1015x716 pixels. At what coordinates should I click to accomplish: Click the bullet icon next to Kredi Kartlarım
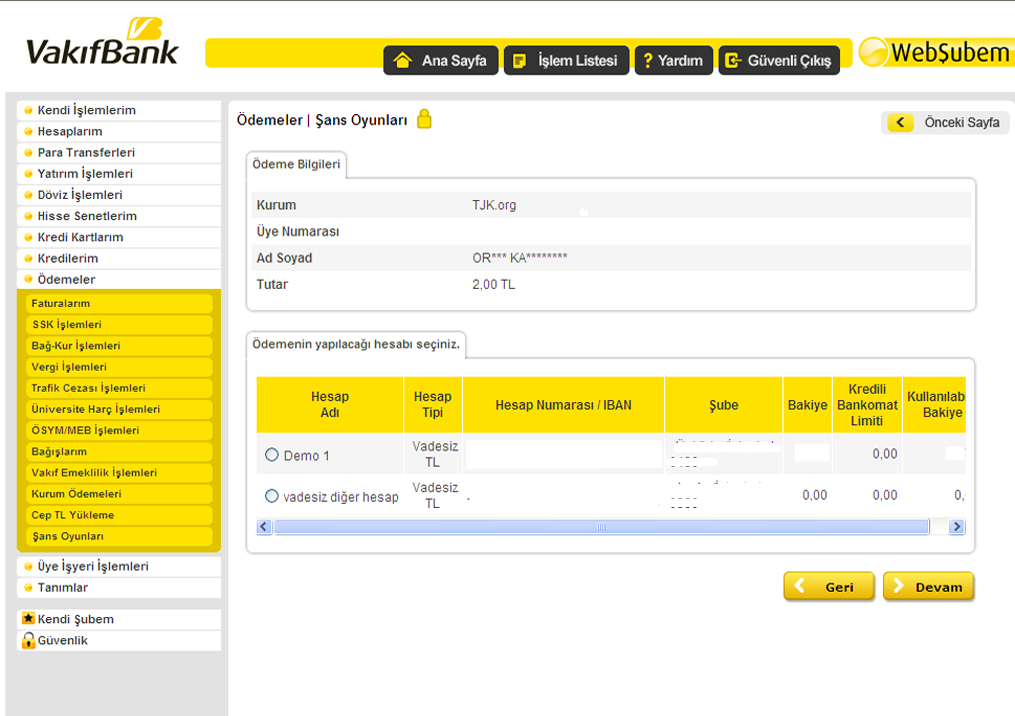pyautogui.click(x=28, y=238)
